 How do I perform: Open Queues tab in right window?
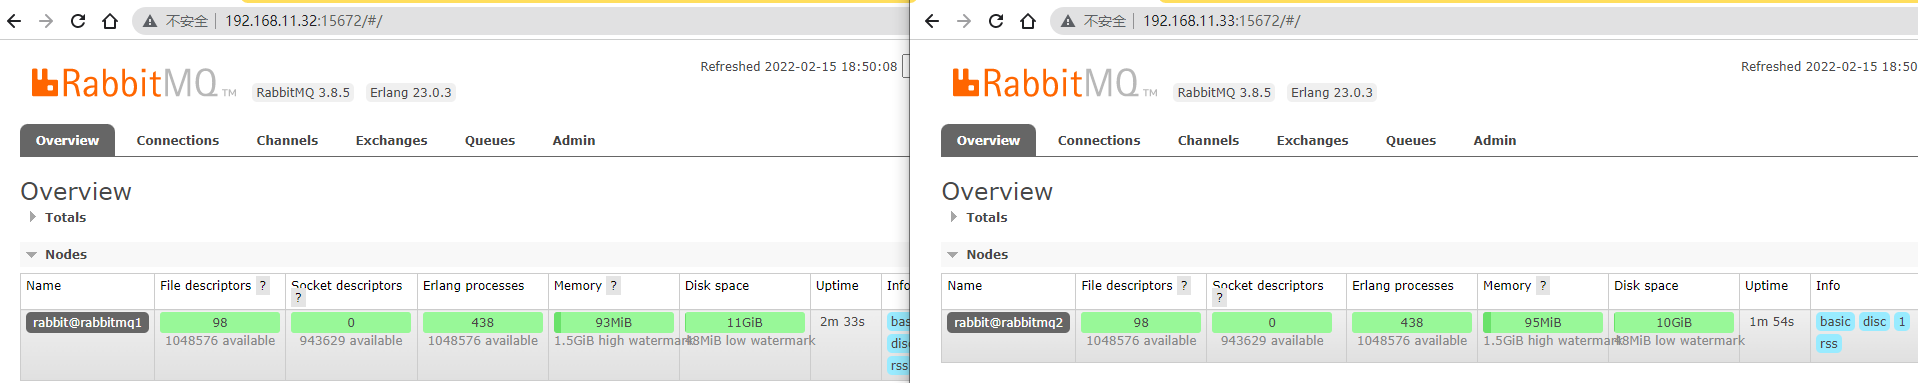(1411, 140)
